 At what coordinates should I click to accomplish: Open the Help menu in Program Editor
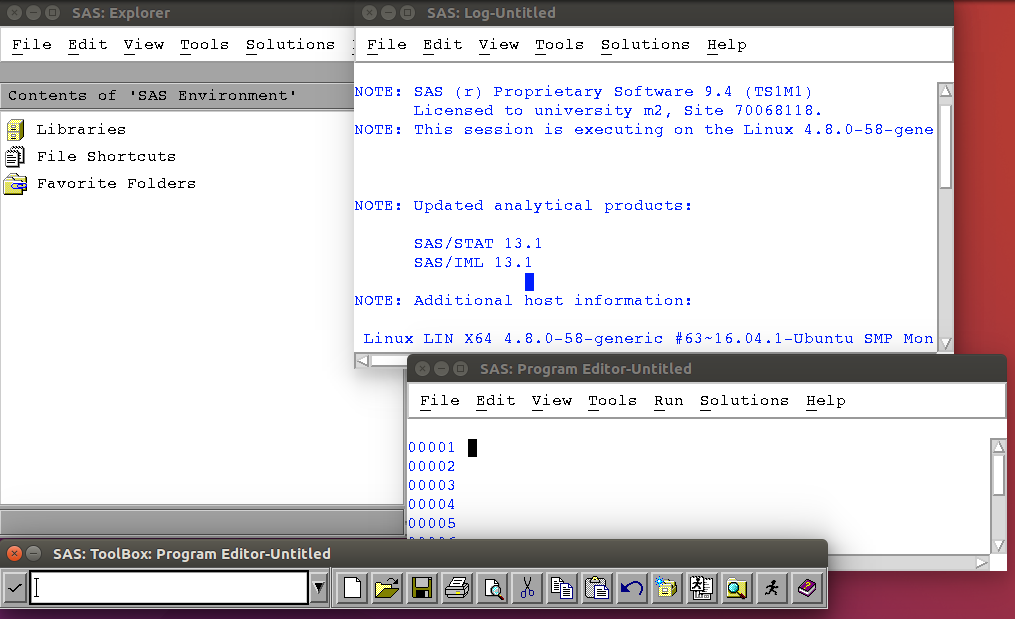click(825, 401)
